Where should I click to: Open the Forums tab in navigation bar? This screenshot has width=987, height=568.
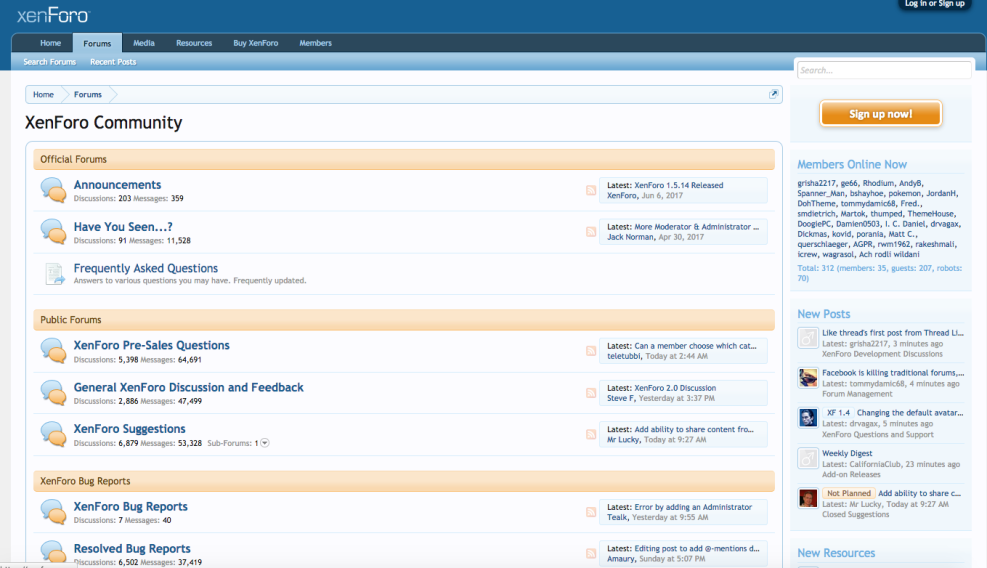(97, 43)
